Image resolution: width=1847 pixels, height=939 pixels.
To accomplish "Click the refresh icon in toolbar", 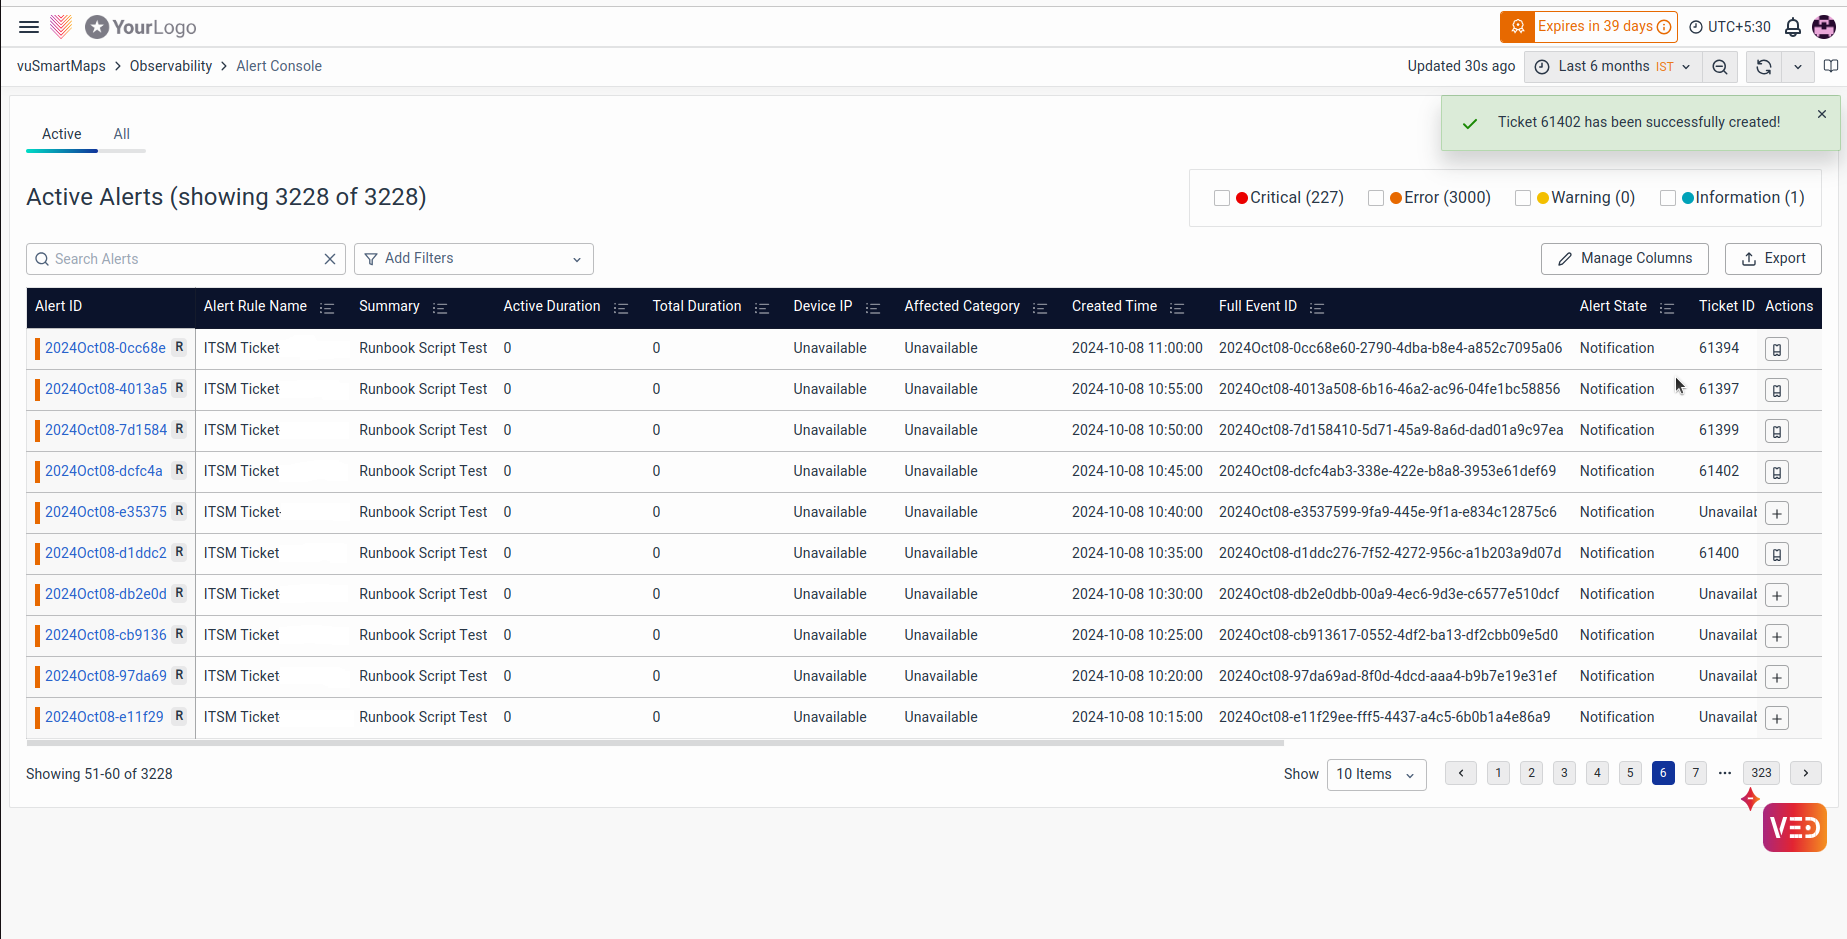I will coord(1764,67).
